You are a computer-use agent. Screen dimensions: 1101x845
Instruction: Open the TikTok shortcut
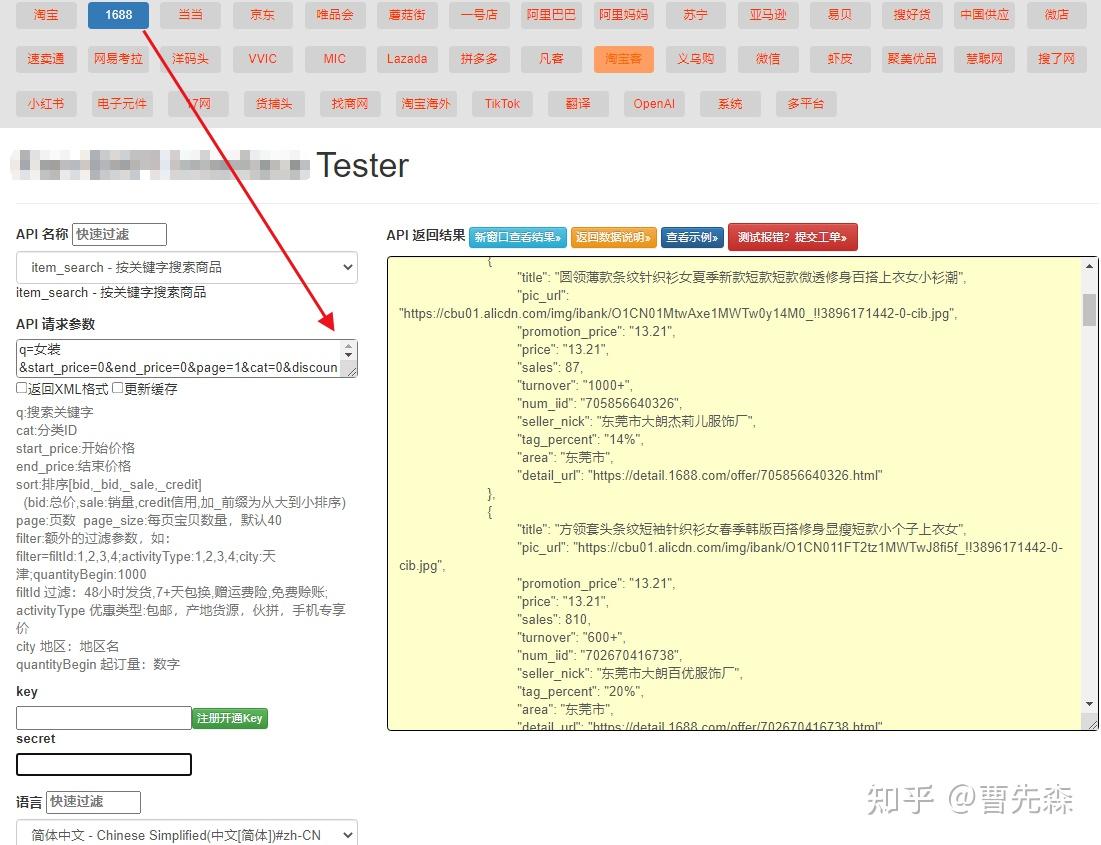(502, 103)
